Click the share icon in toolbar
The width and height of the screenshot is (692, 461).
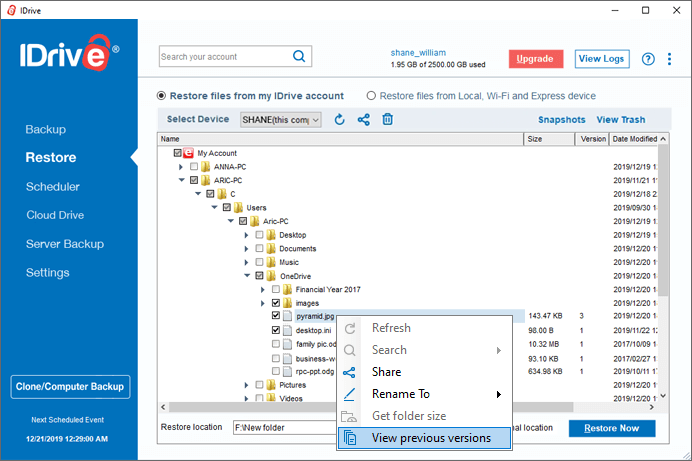(364, 120)
